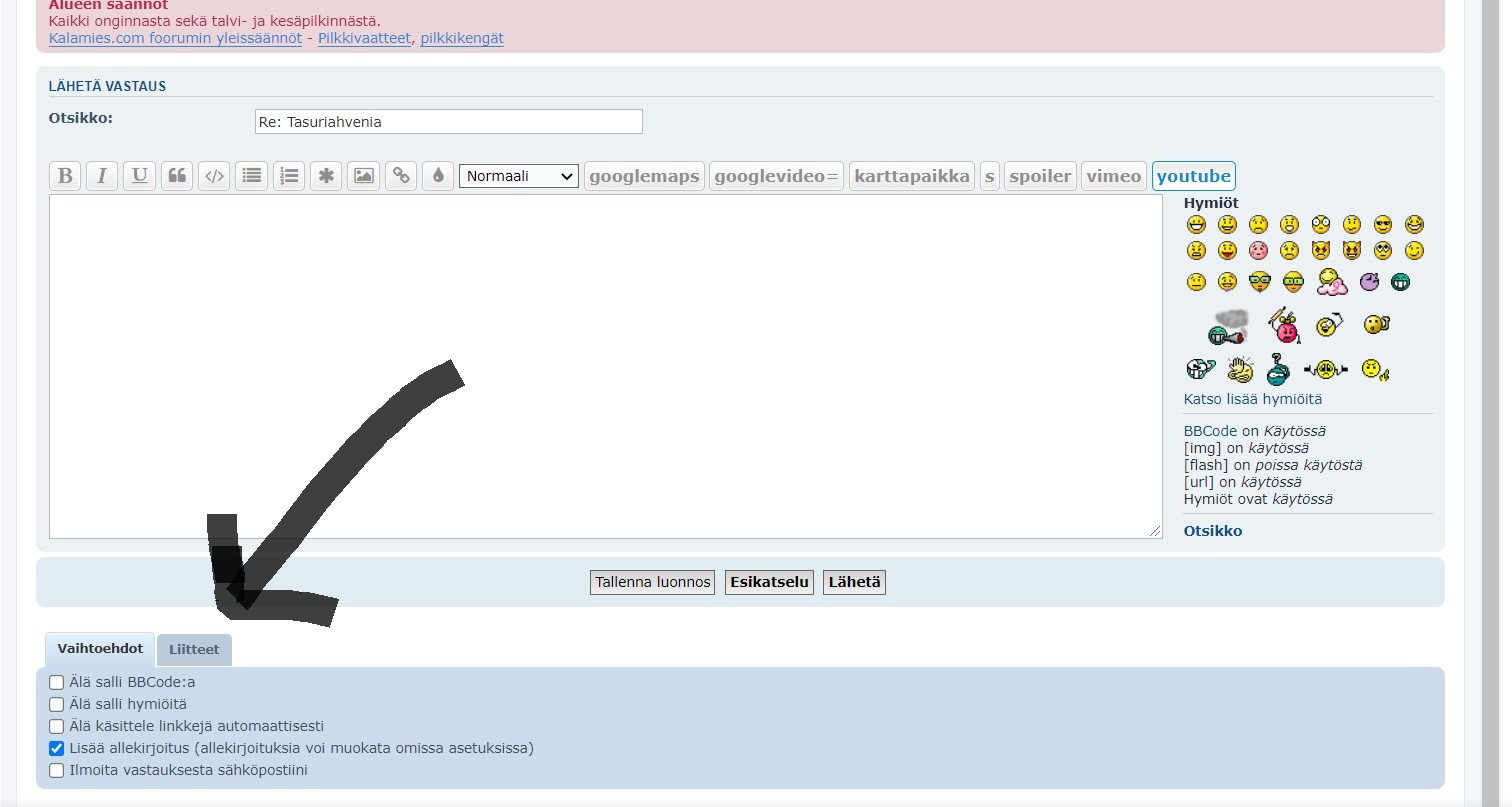Screen dimensions: 1512x807
Task: Enable 'Ilmoita vastauksesta sähköpostiini' option
Action: click(57, 771)
